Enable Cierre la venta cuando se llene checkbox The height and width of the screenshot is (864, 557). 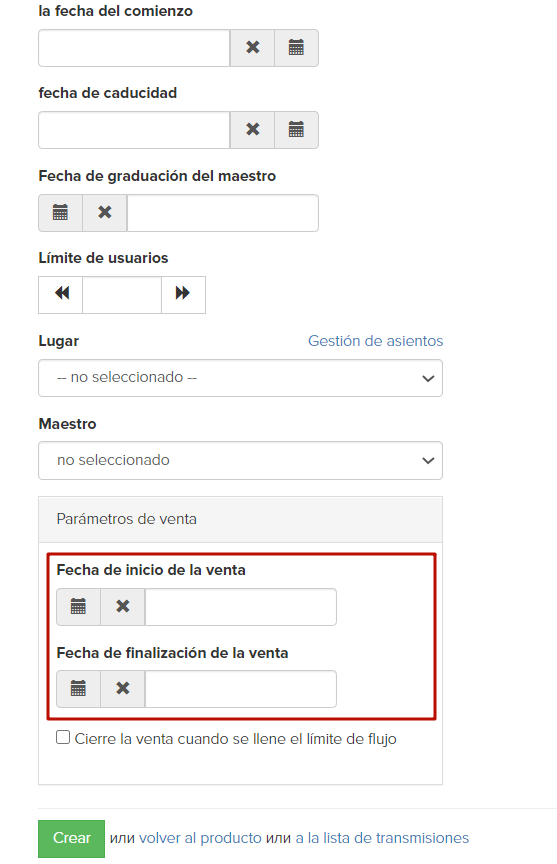63,737
